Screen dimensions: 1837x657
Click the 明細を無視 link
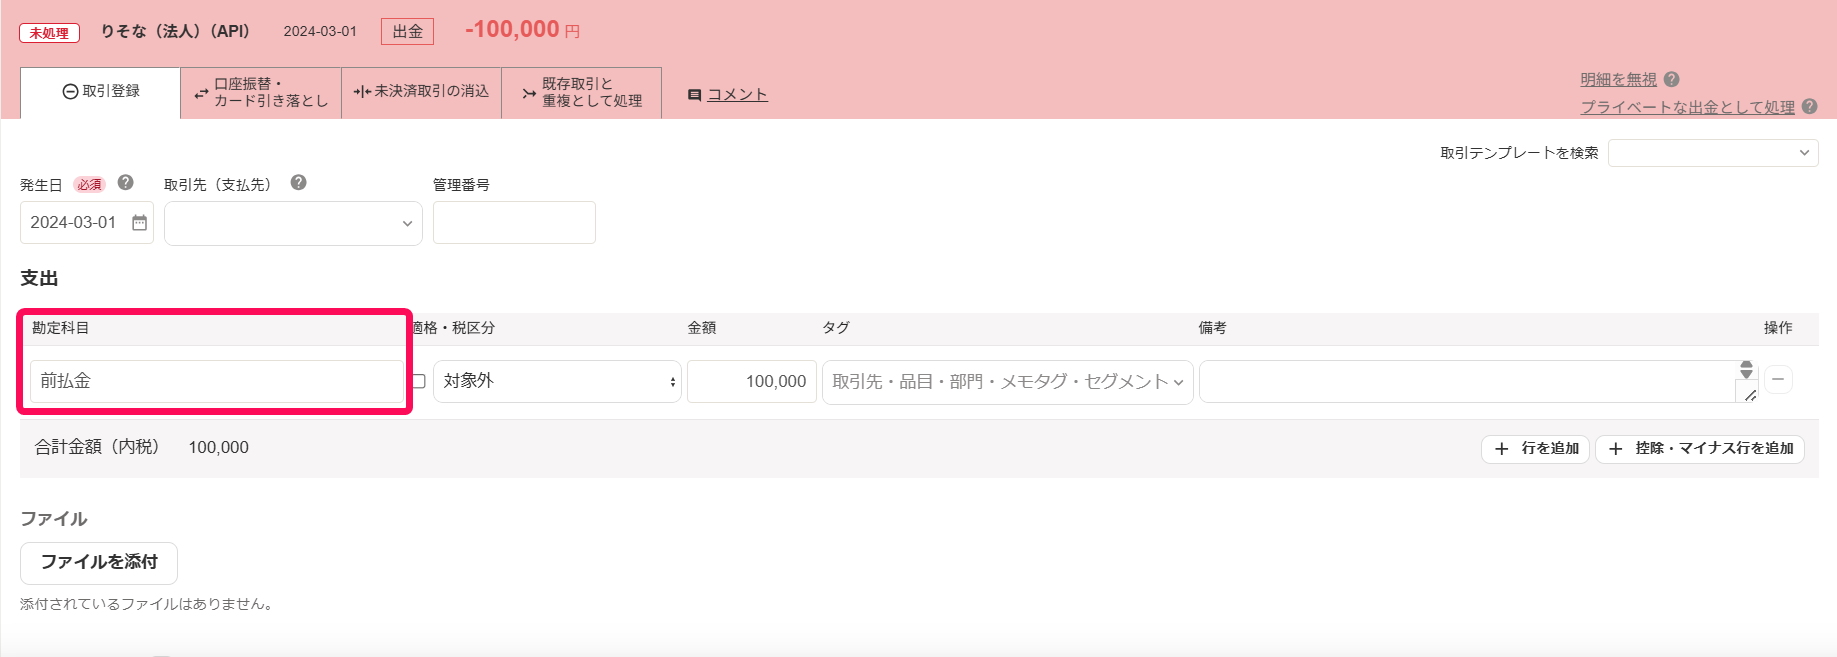[1618, 80]
